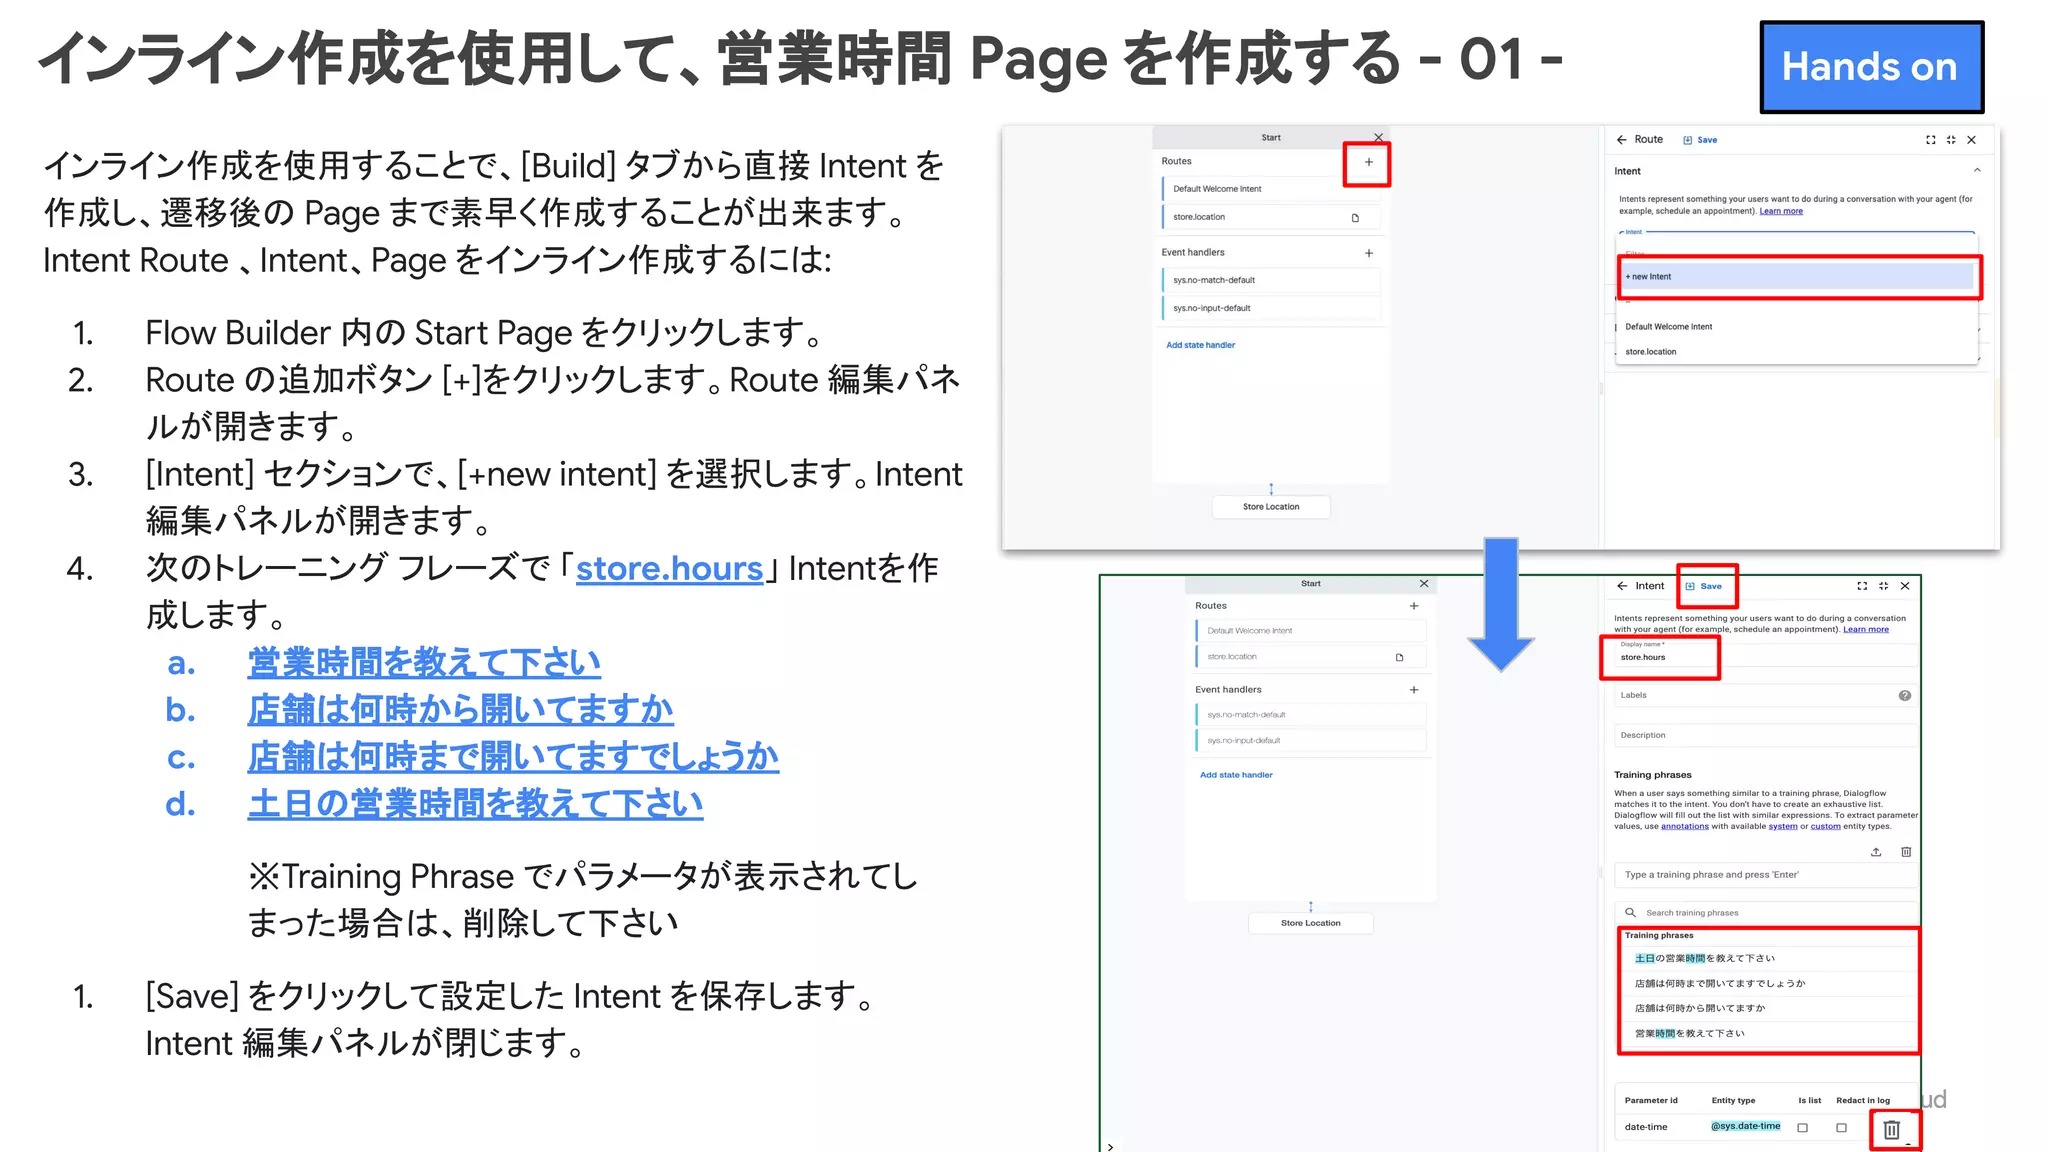
Task: Click the Store Location node in bottom screenshot
Action: coord(1310,923)
